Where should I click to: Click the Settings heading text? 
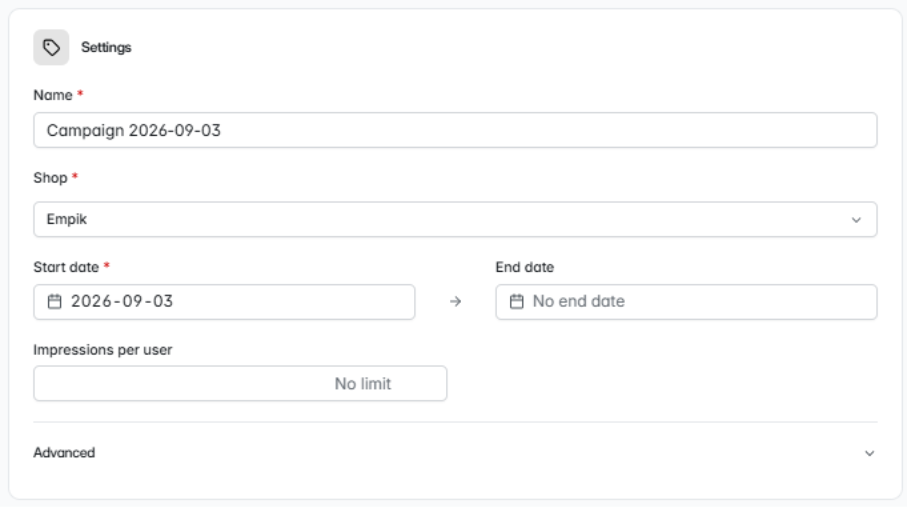tap(106, 47)
